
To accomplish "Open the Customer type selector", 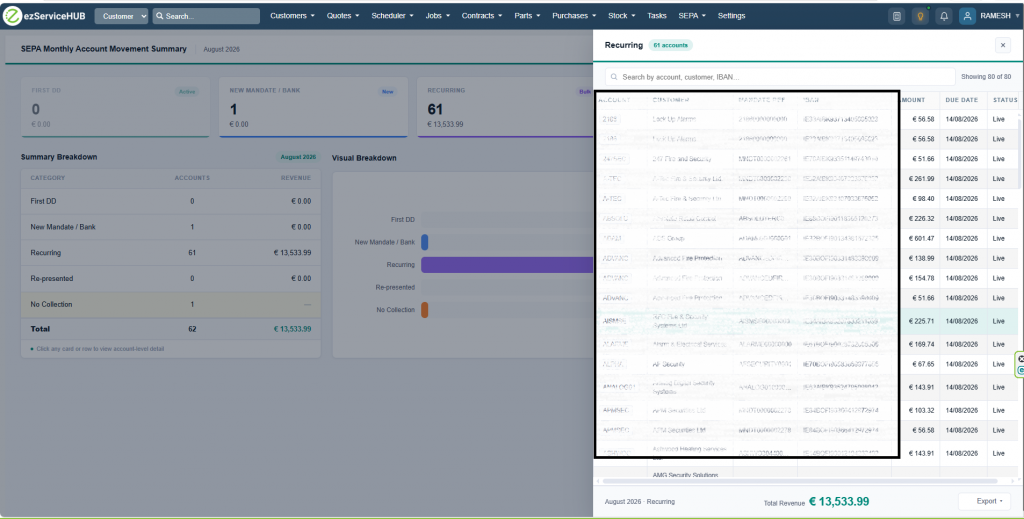I will (121, 16).
